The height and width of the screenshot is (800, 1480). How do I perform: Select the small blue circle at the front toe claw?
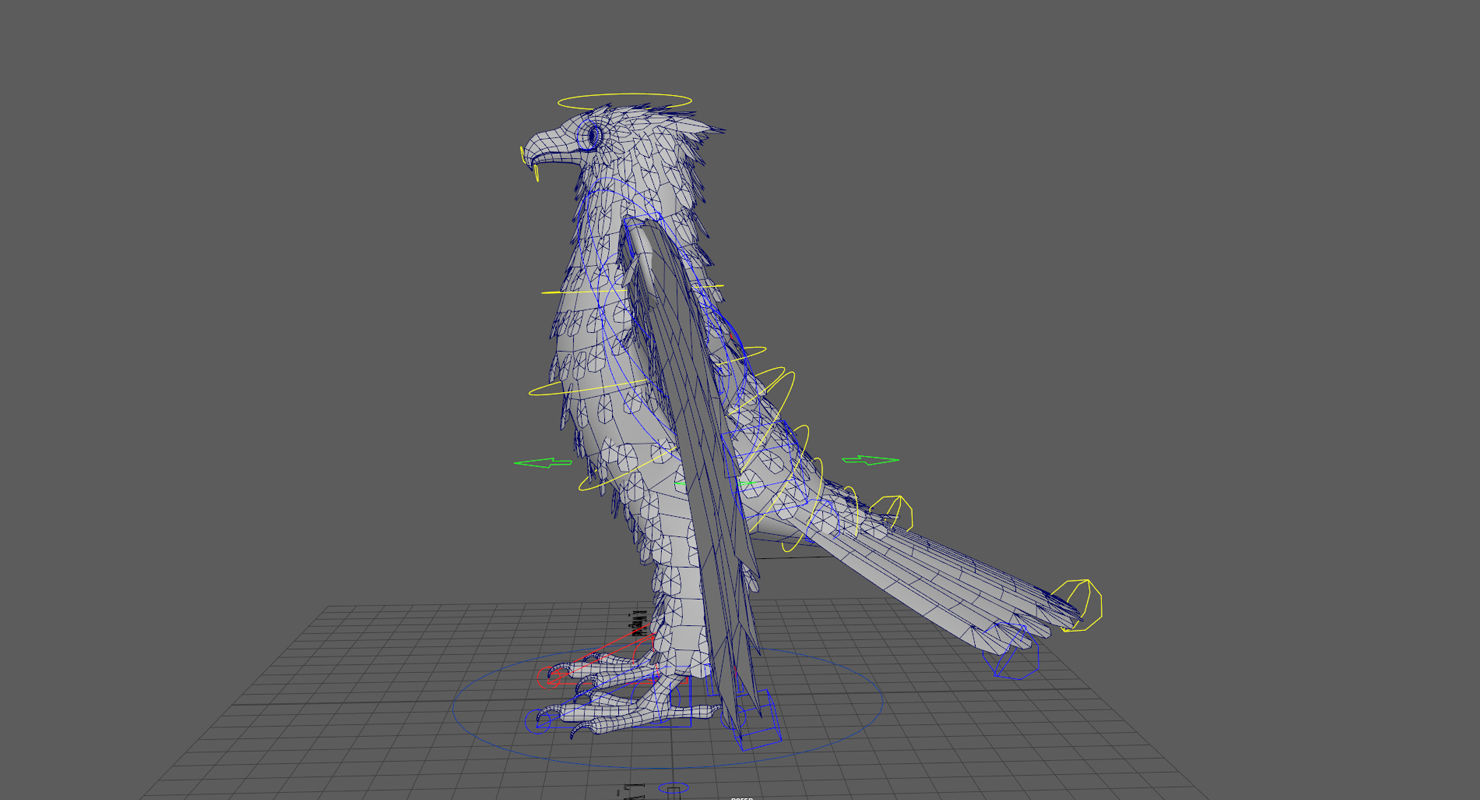click(538, 721)
